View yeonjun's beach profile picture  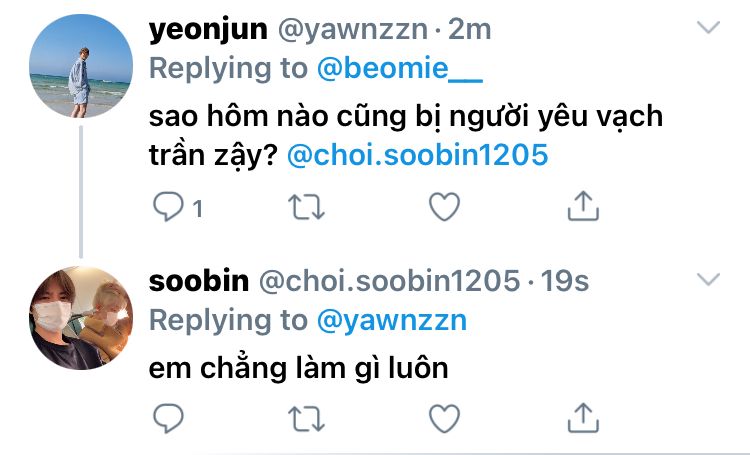(x=81, y=66)
